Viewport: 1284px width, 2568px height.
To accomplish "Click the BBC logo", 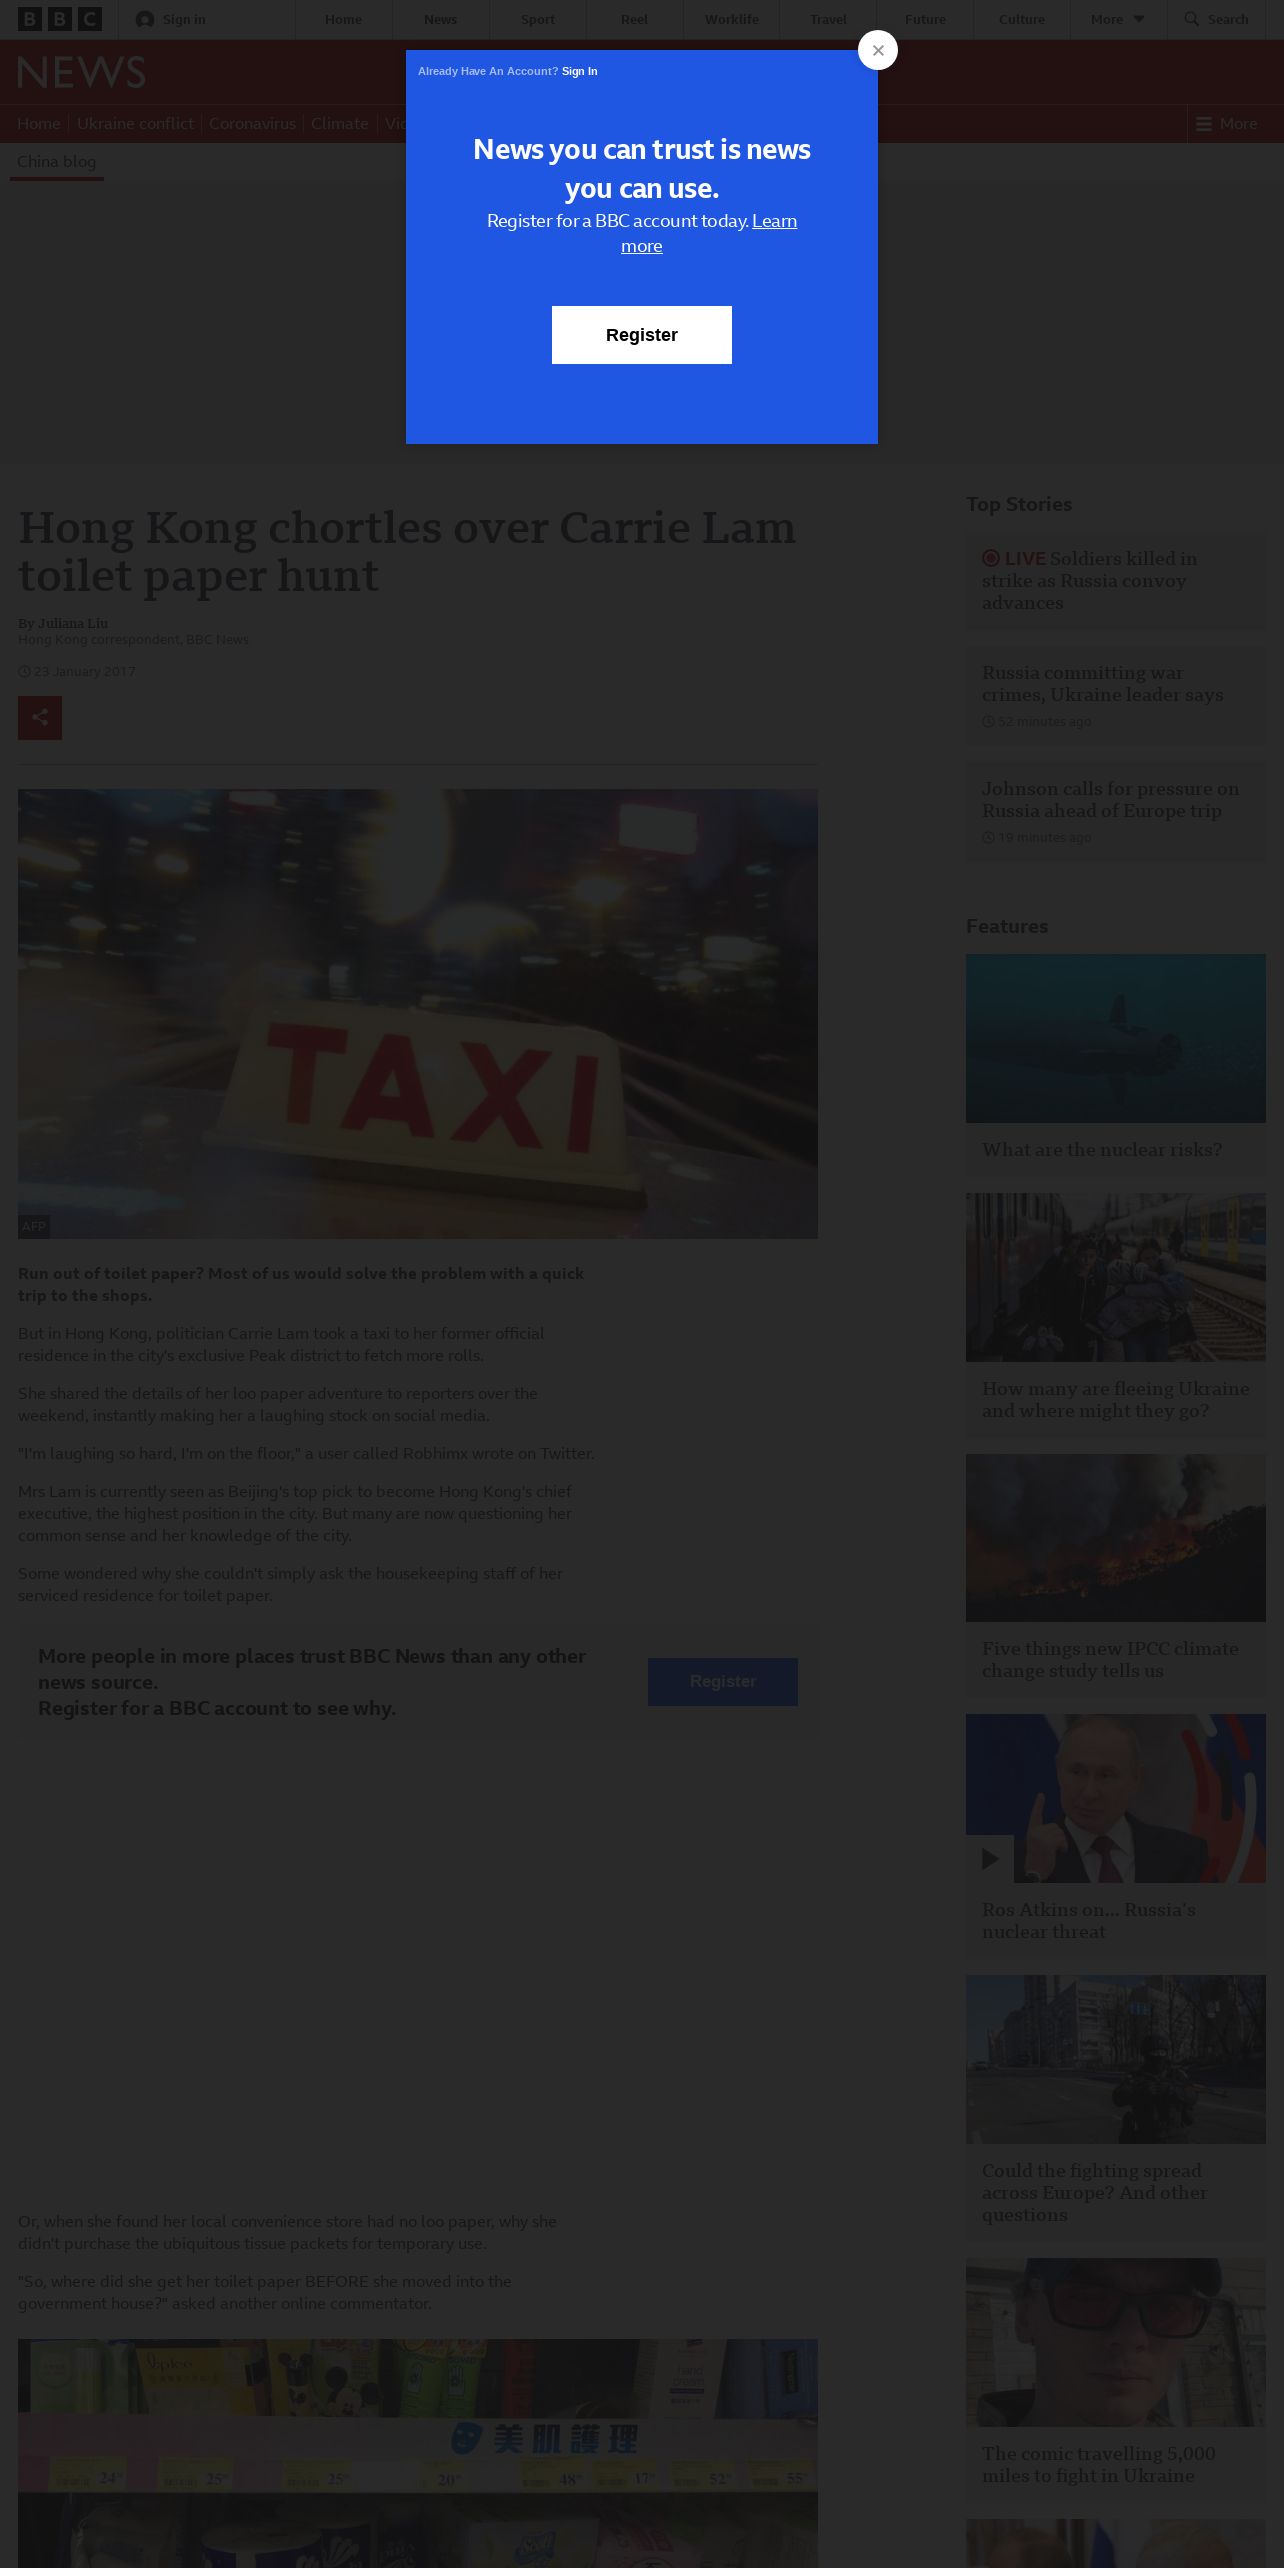I will [x=60, y=19].
